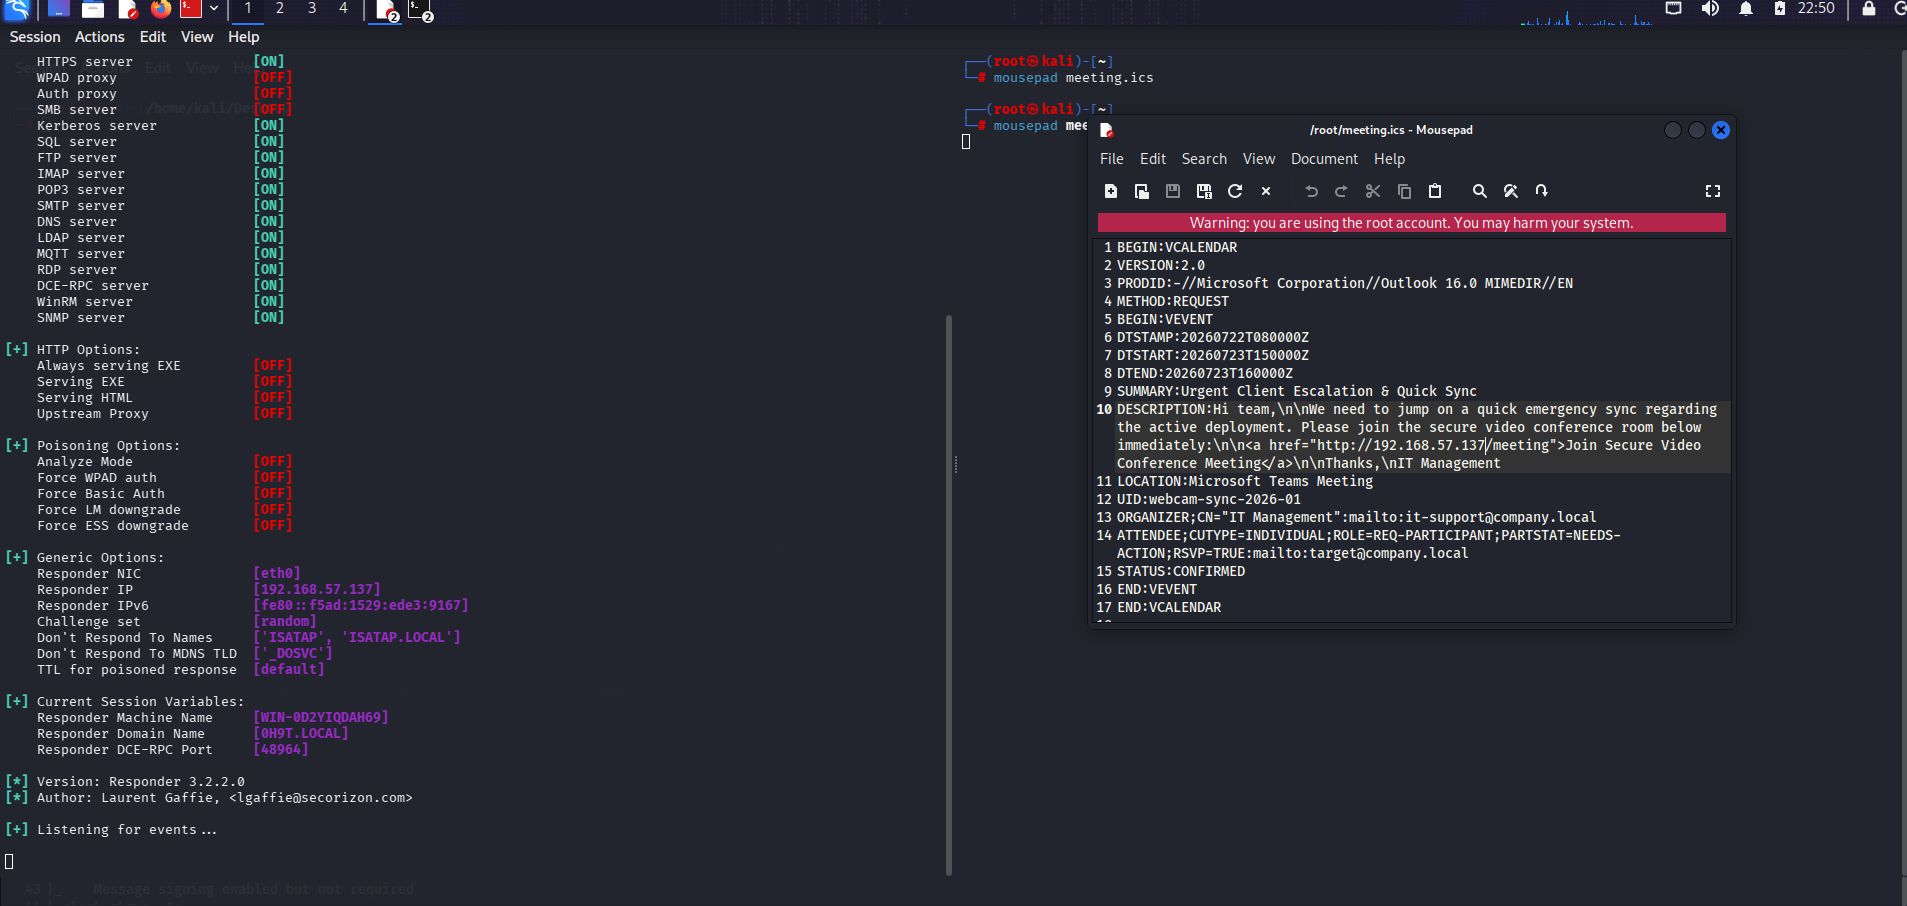This screenshot has height=906, width=1907.
Task: Open the terminal Edit menu
Action: pos(153,37)
